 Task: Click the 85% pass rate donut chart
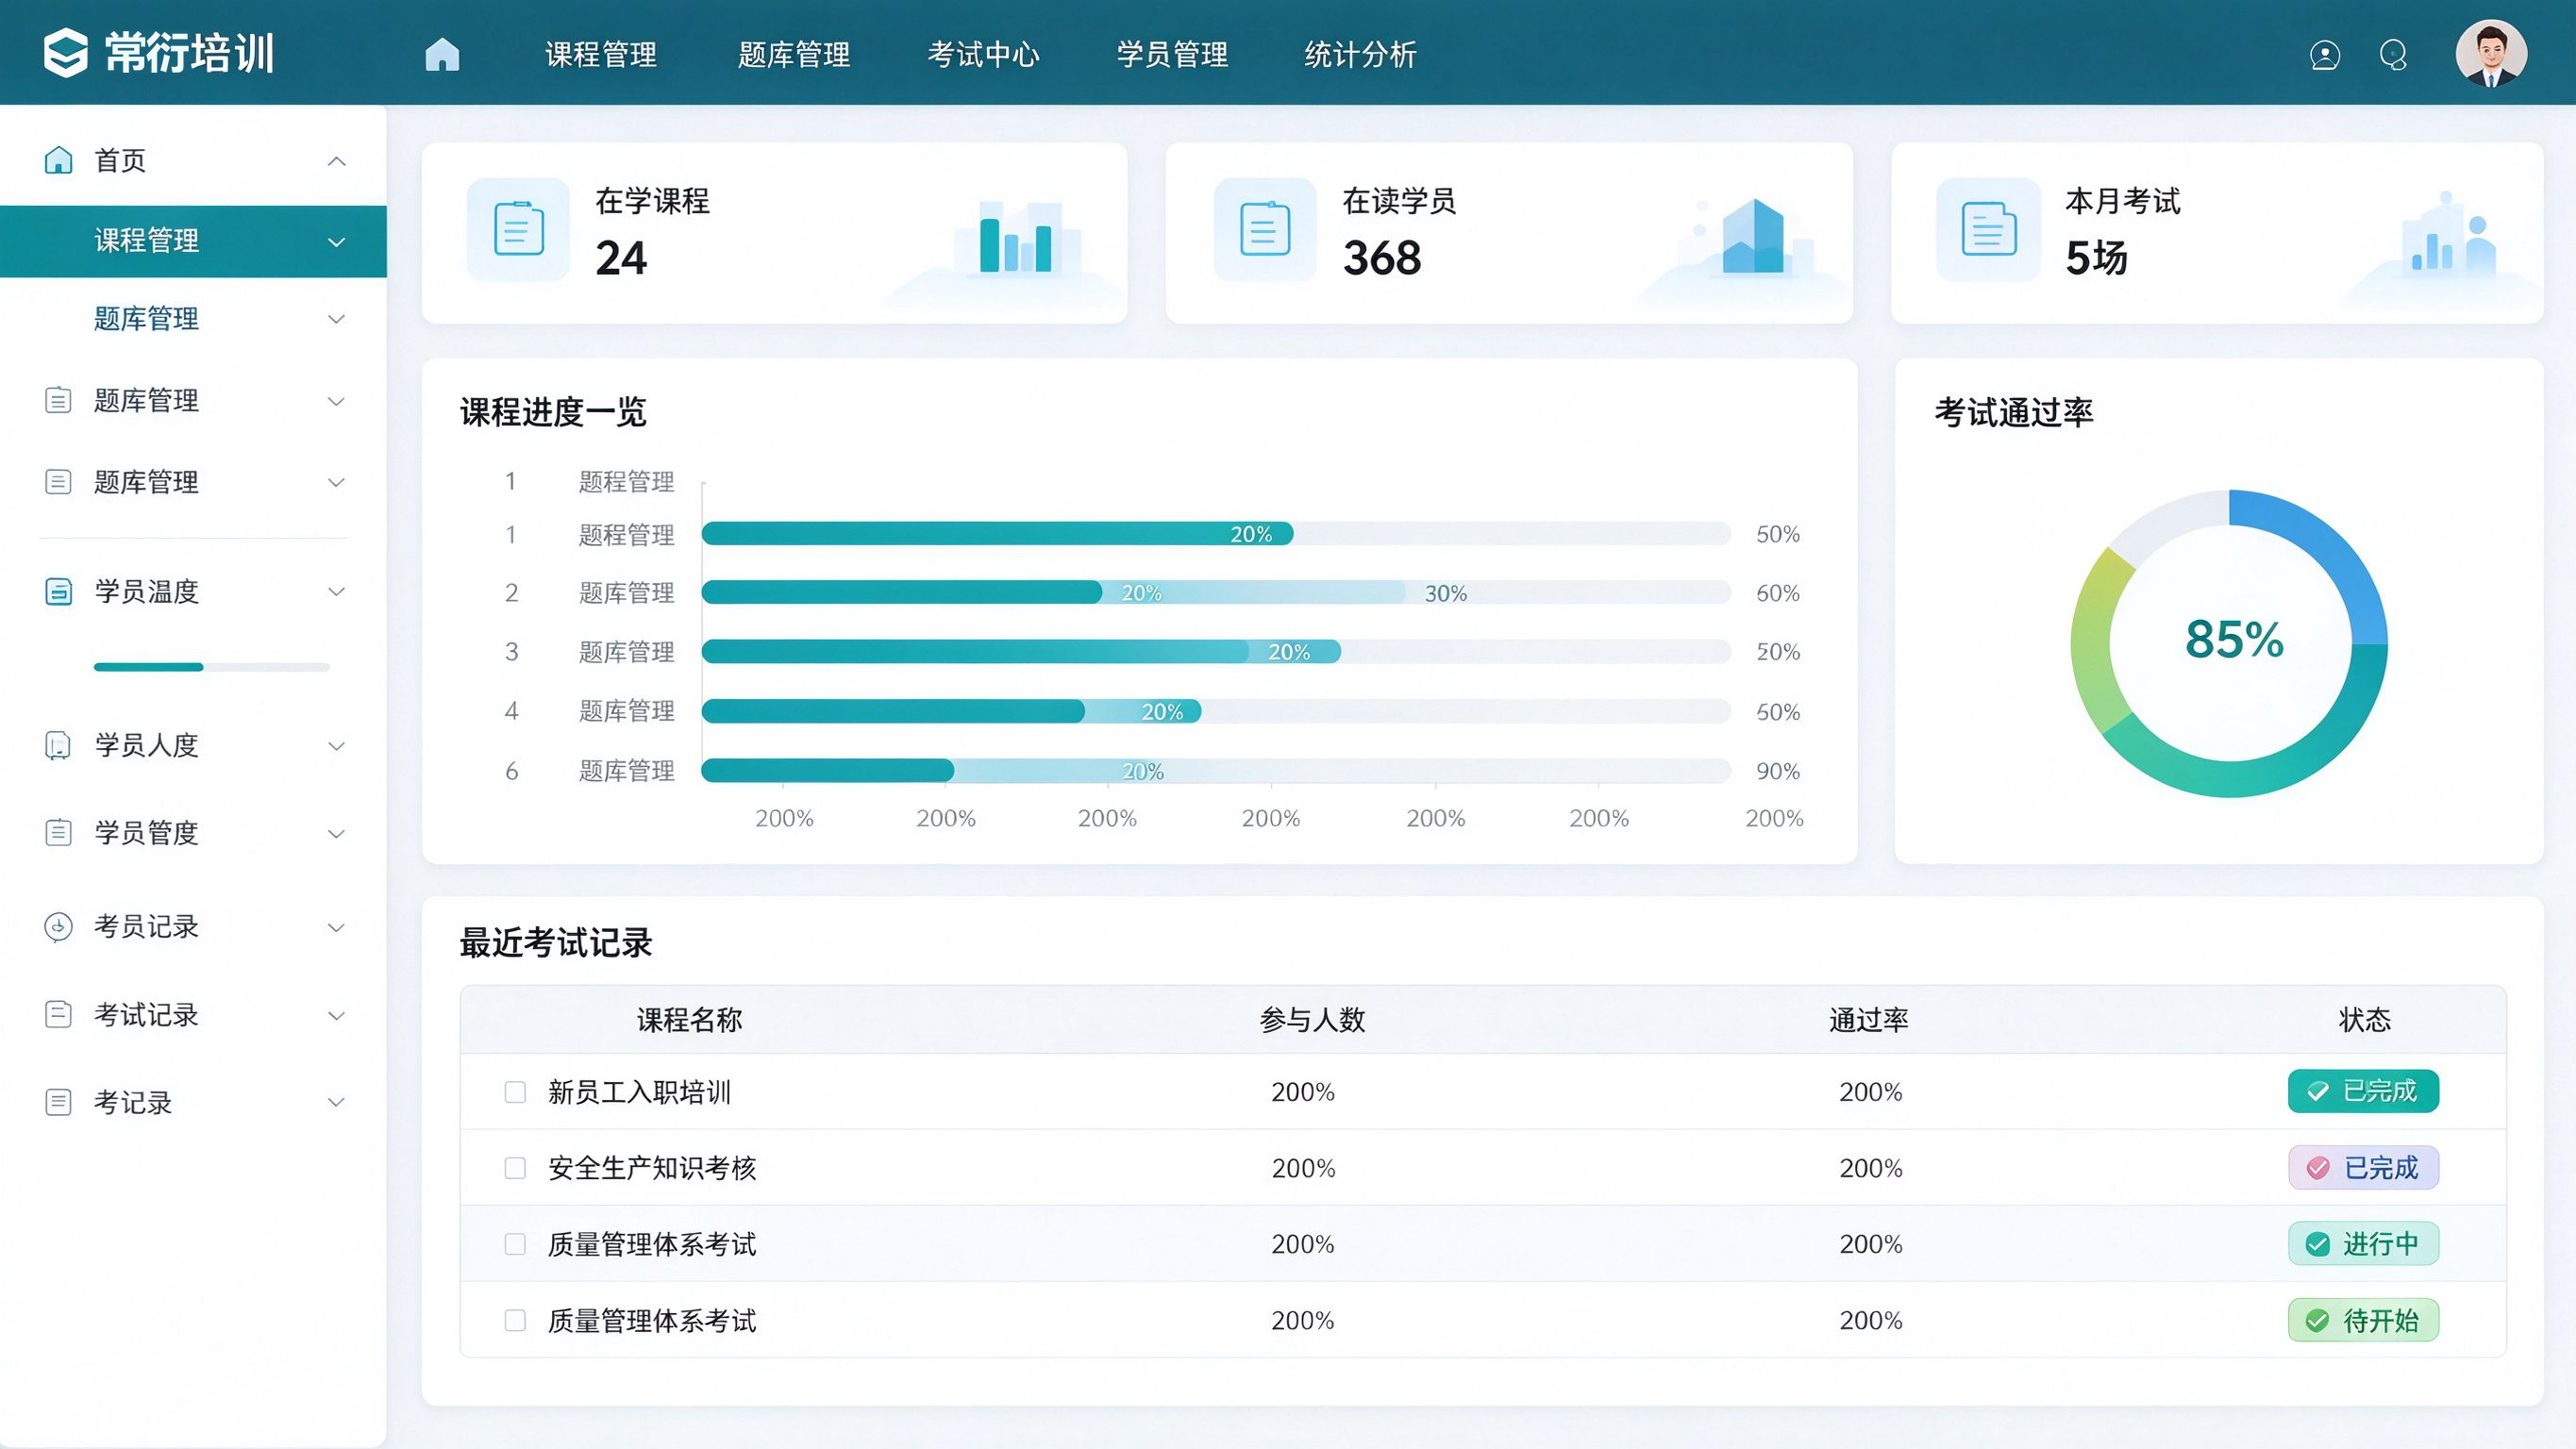tap(2229, 643)
